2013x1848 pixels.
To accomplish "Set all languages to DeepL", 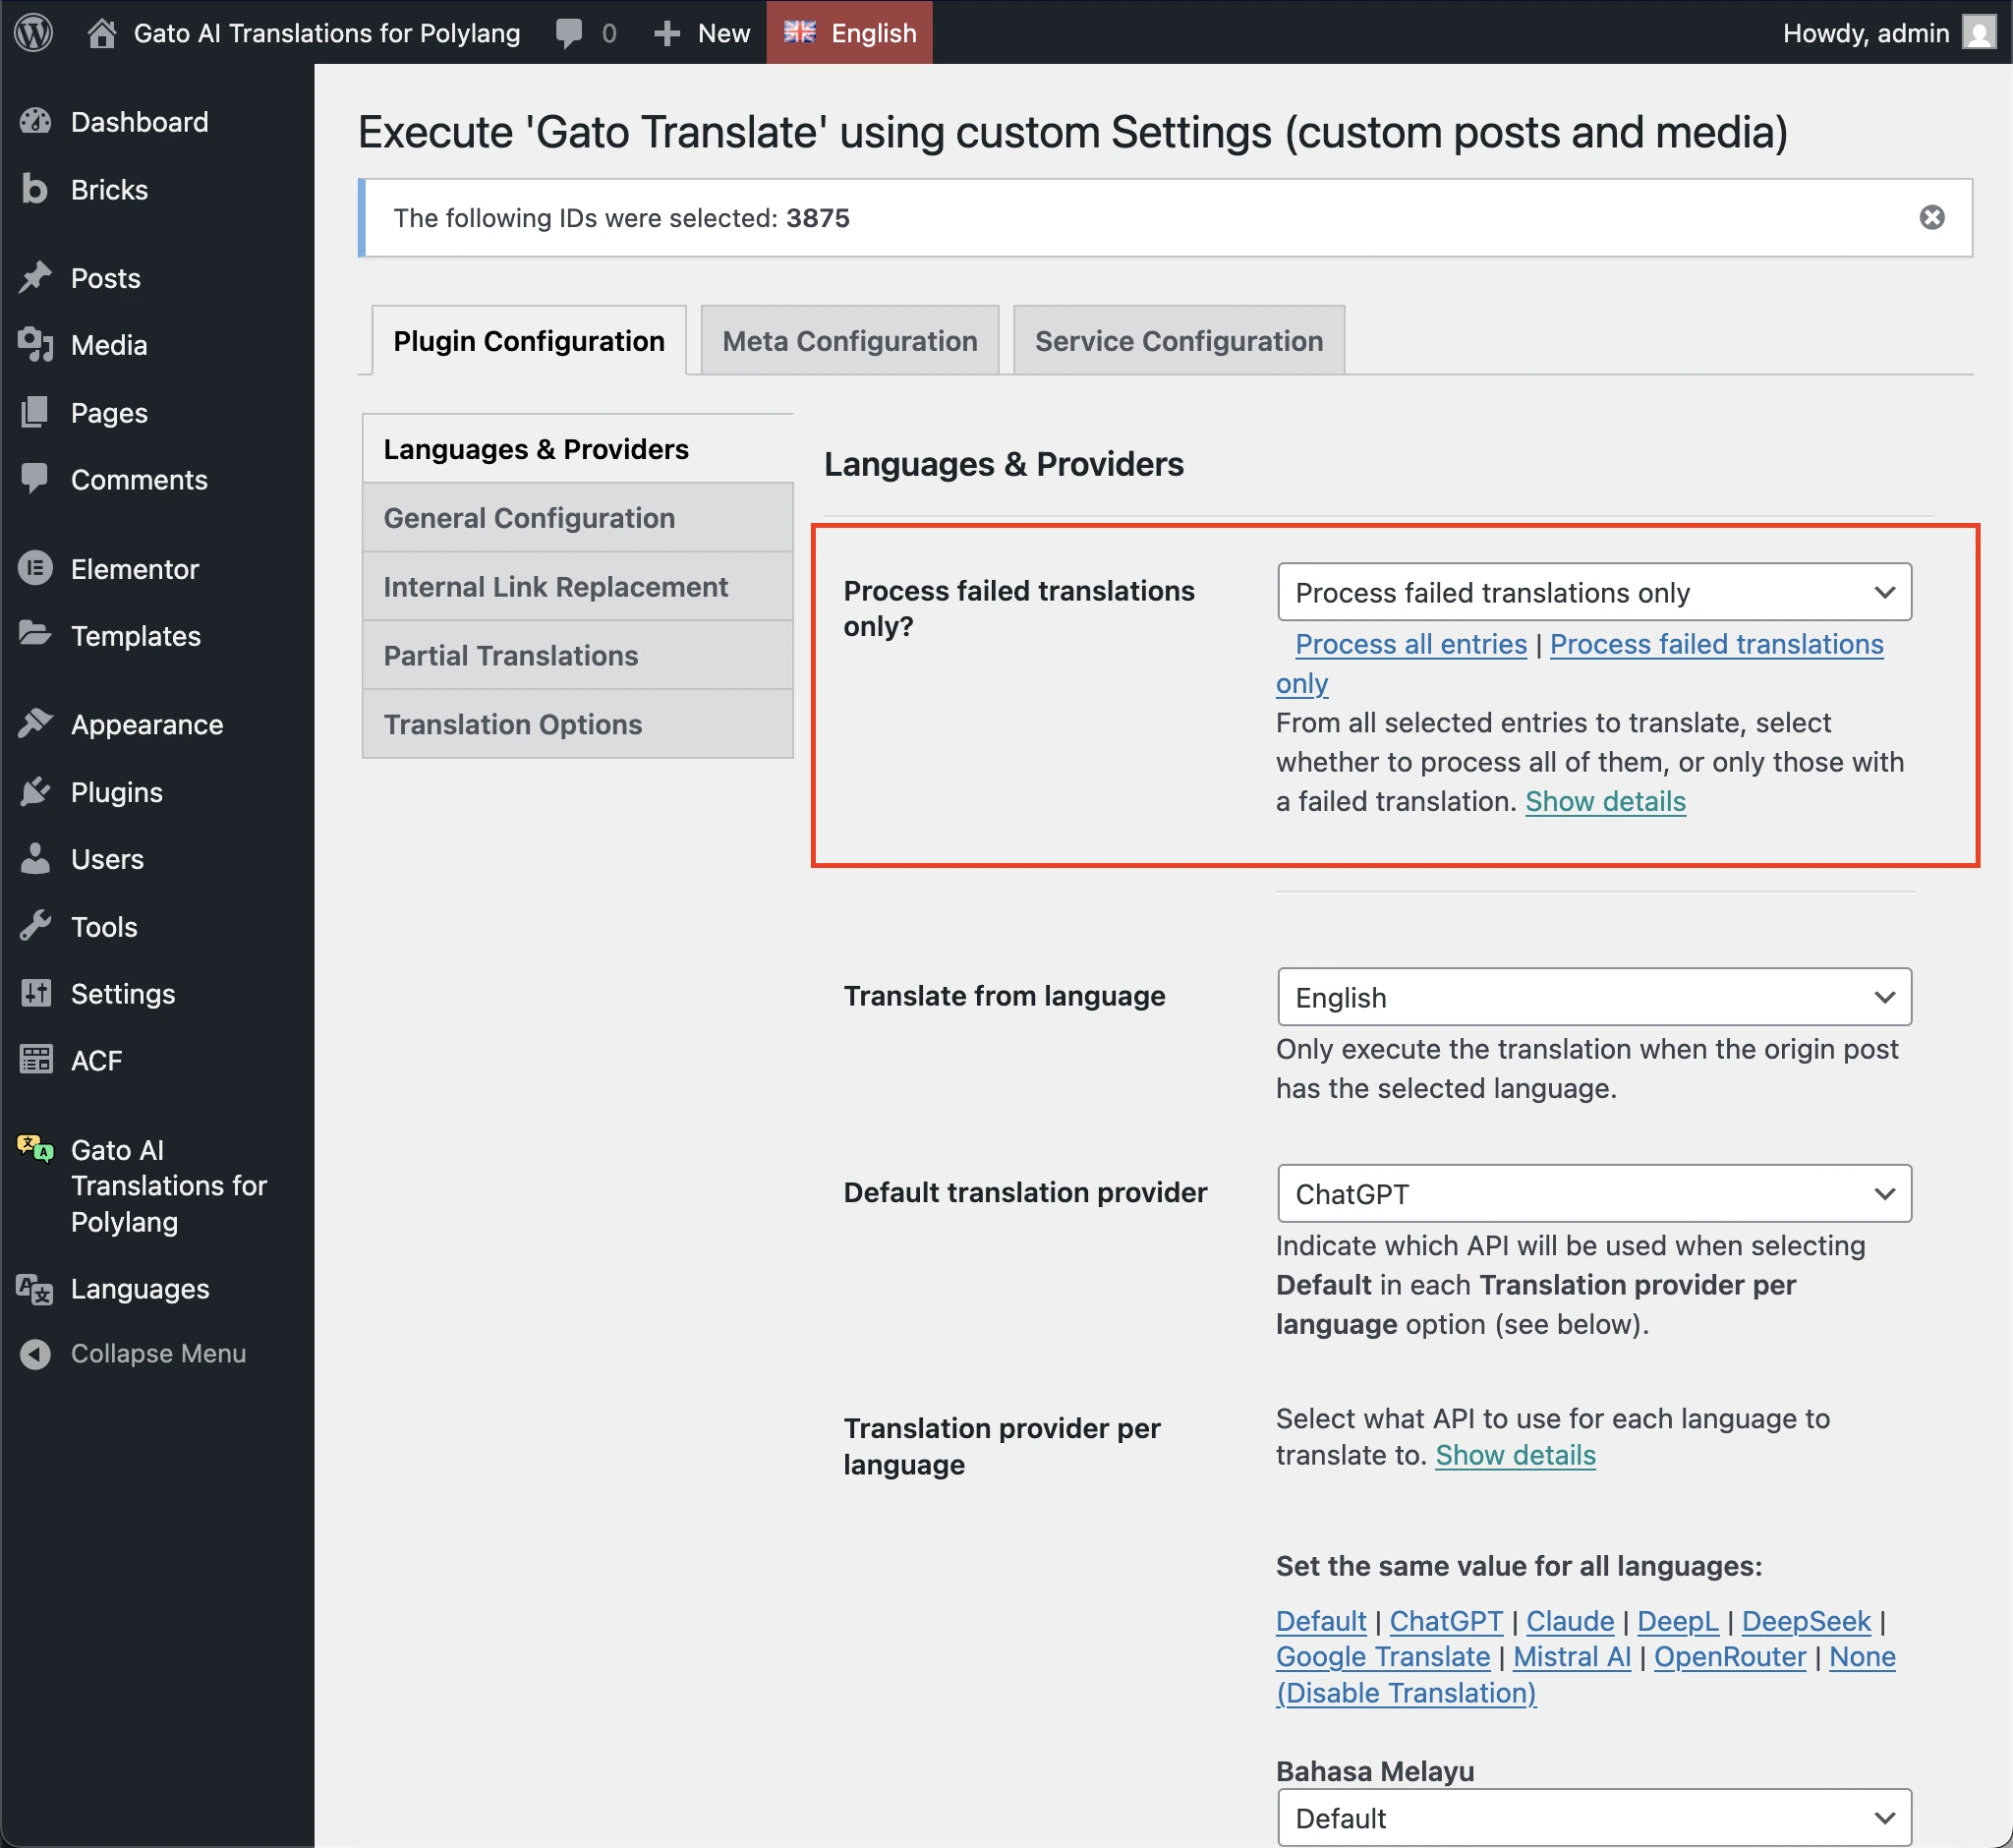I will pyautogui.click(x=1677, y=1620).
